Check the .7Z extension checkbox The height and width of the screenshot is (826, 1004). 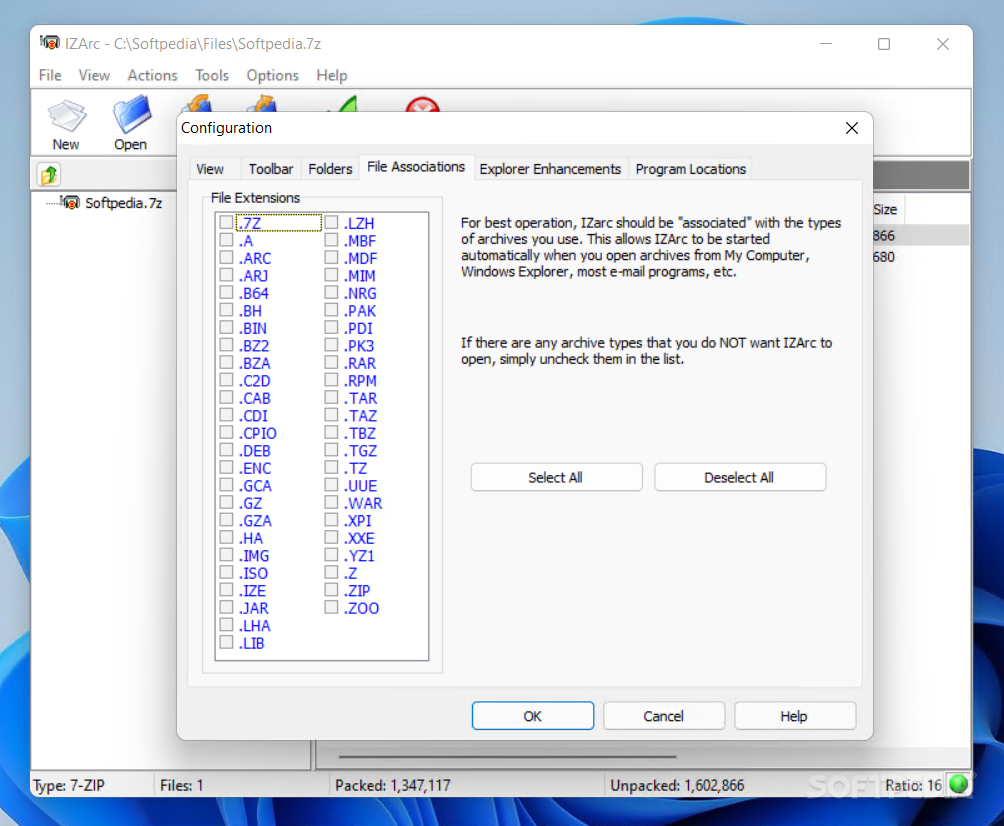tap(226, 223)
